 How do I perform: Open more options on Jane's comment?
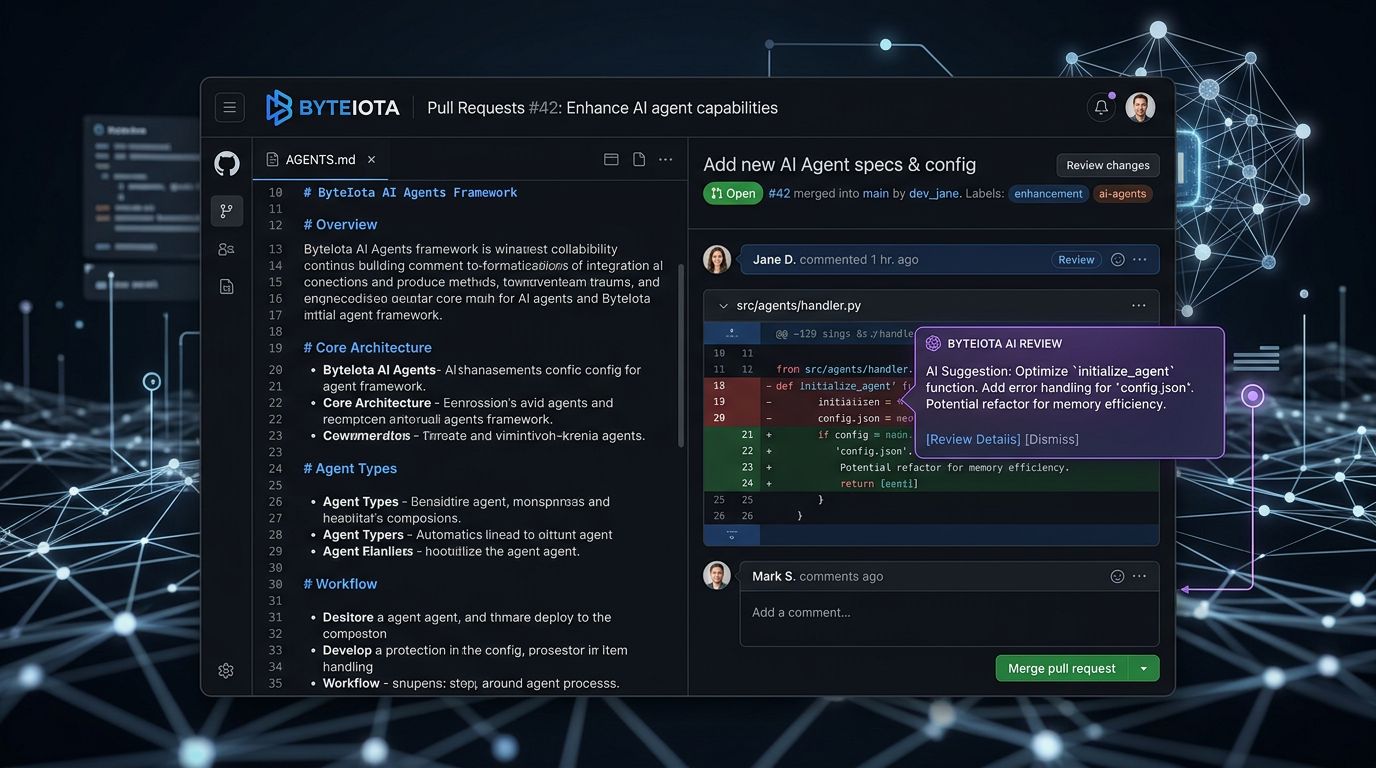pyautogui.click(x=1140, y=259)
